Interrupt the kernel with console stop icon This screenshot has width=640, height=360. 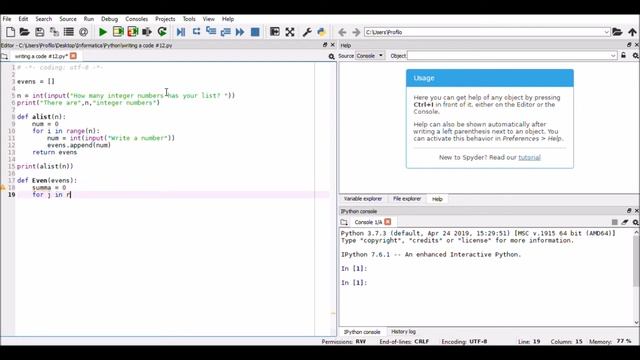click(x=614, y=222)
